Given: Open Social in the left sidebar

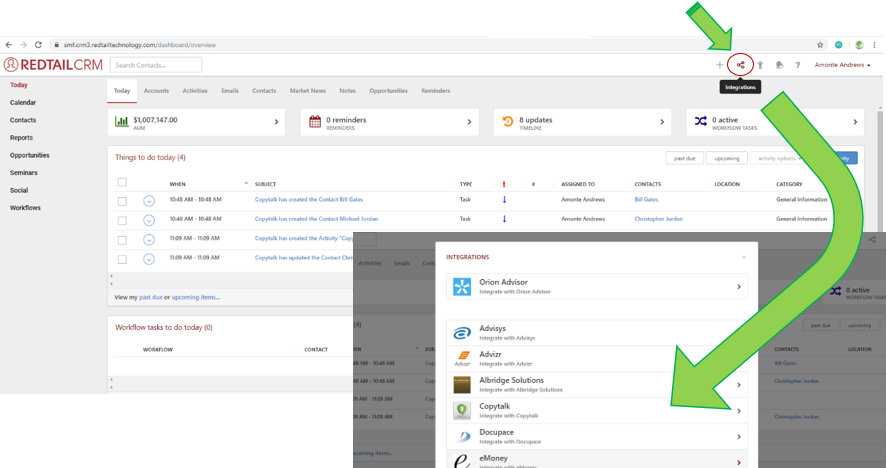Looking at the screenshot, I should point(19,190).
